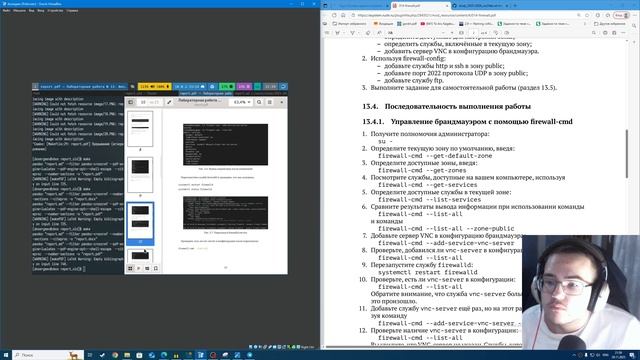640x360 pixels.
Task: Print the PDF from browser toolbar
Action: (605, 33)
